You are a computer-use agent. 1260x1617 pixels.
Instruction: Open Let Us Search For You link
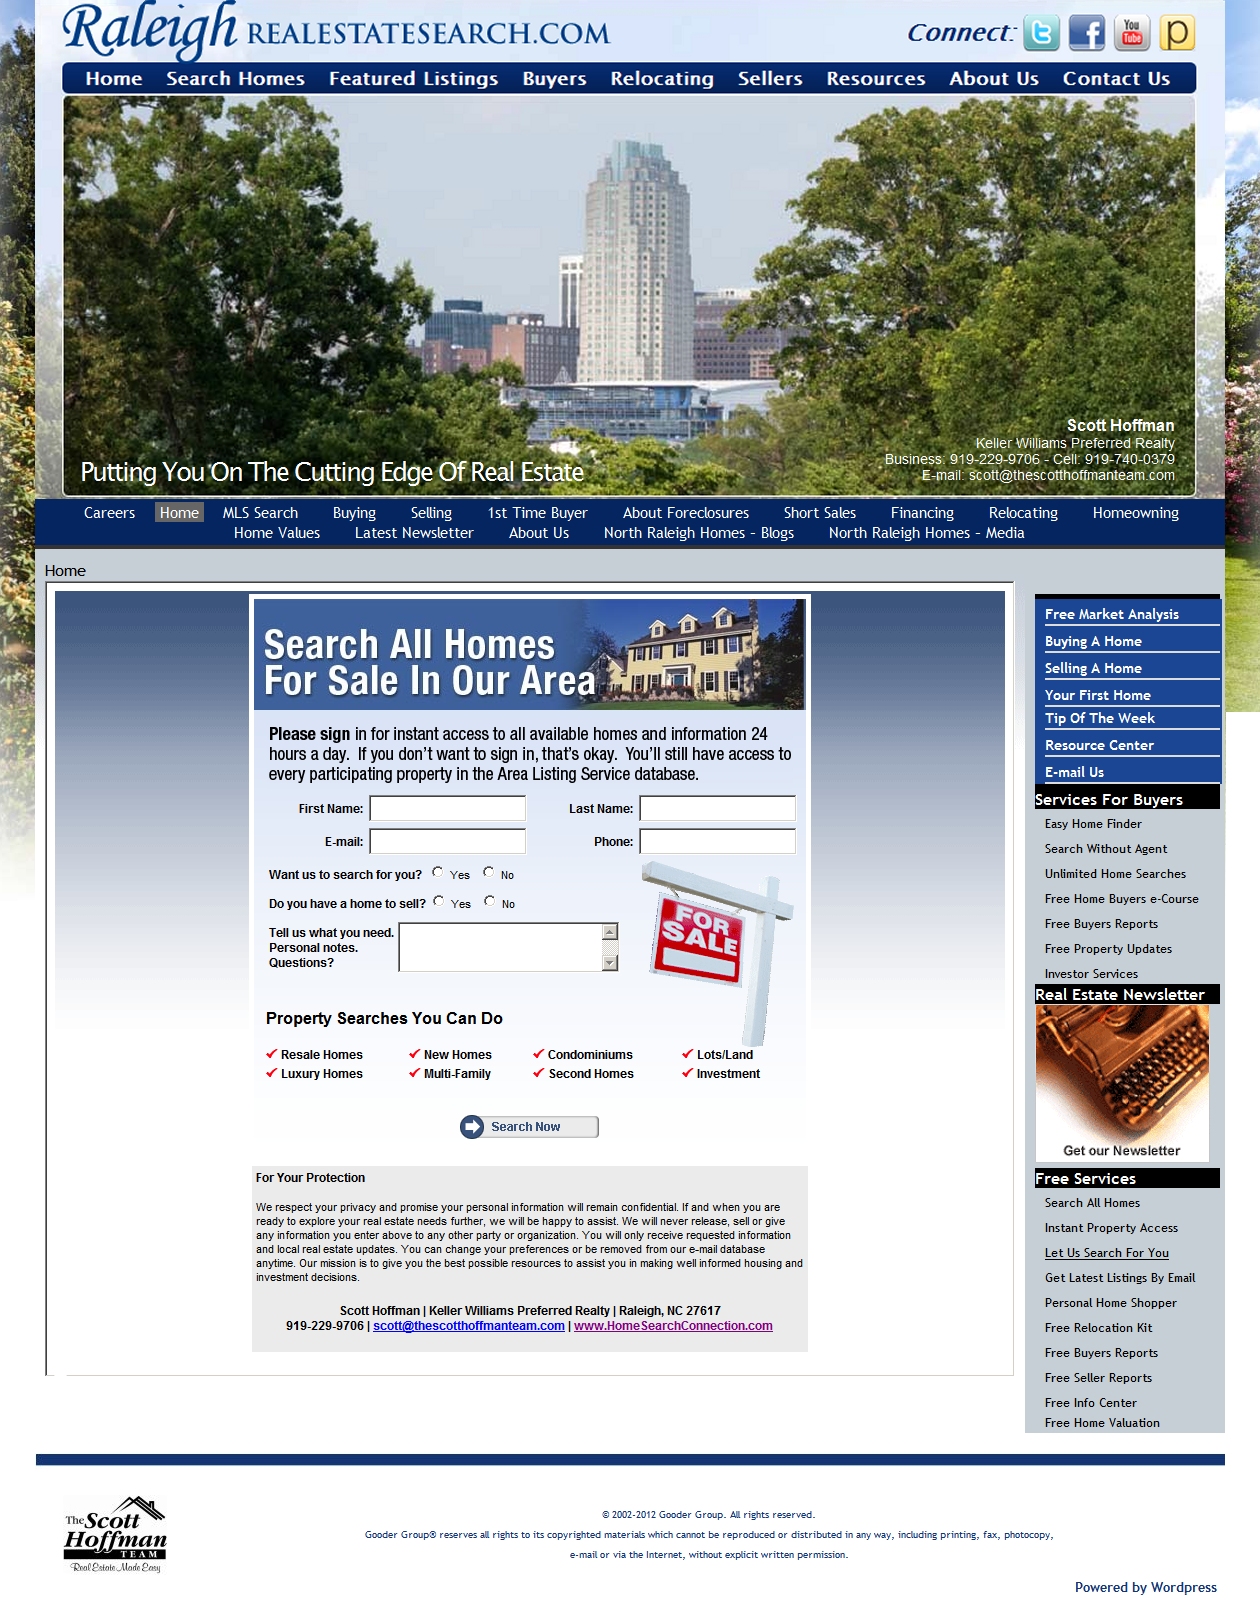pos(1107,1253)
